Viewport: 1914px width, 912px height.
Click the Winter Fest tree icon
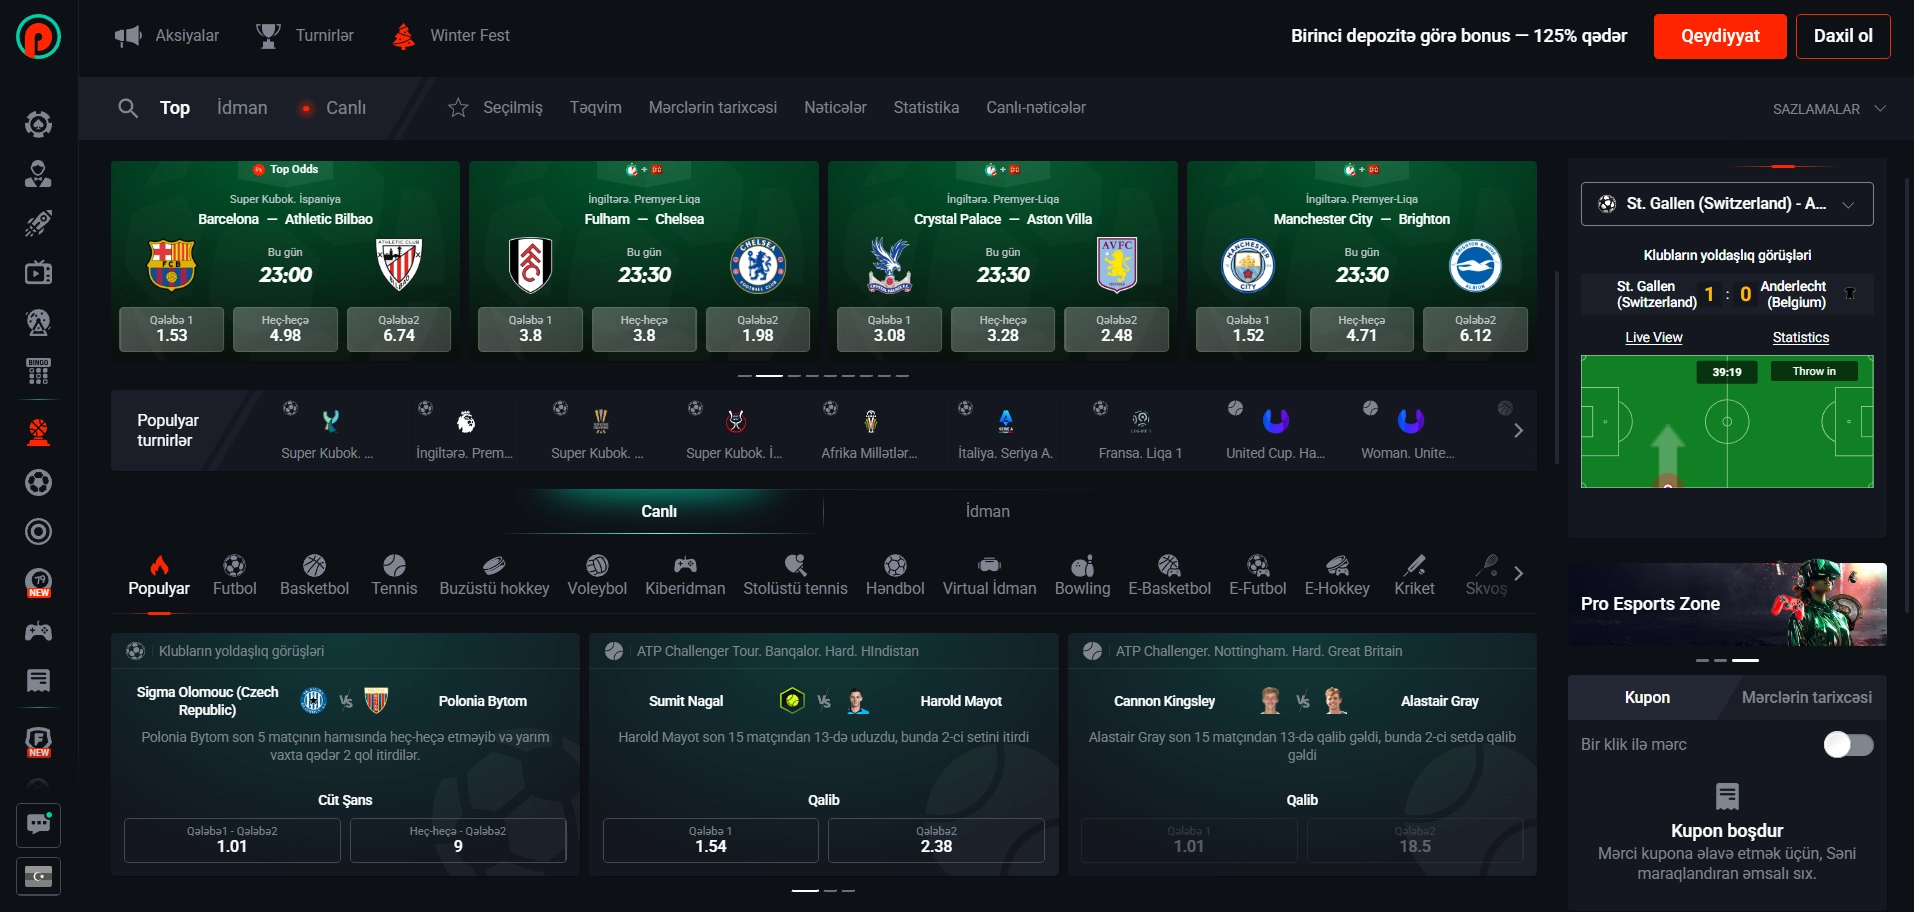click(404, 36)
